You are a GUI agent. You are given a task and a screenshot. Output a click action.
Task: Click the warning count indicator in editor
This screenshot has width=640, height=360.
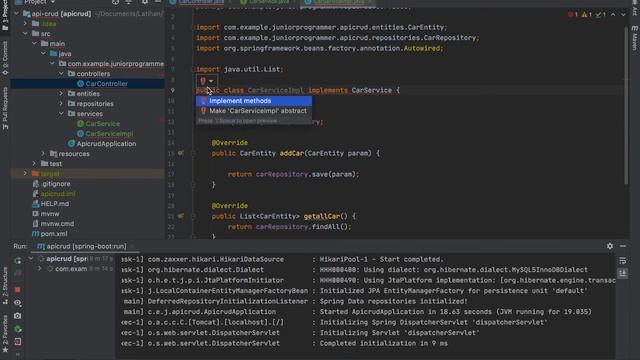coord(586,15)
